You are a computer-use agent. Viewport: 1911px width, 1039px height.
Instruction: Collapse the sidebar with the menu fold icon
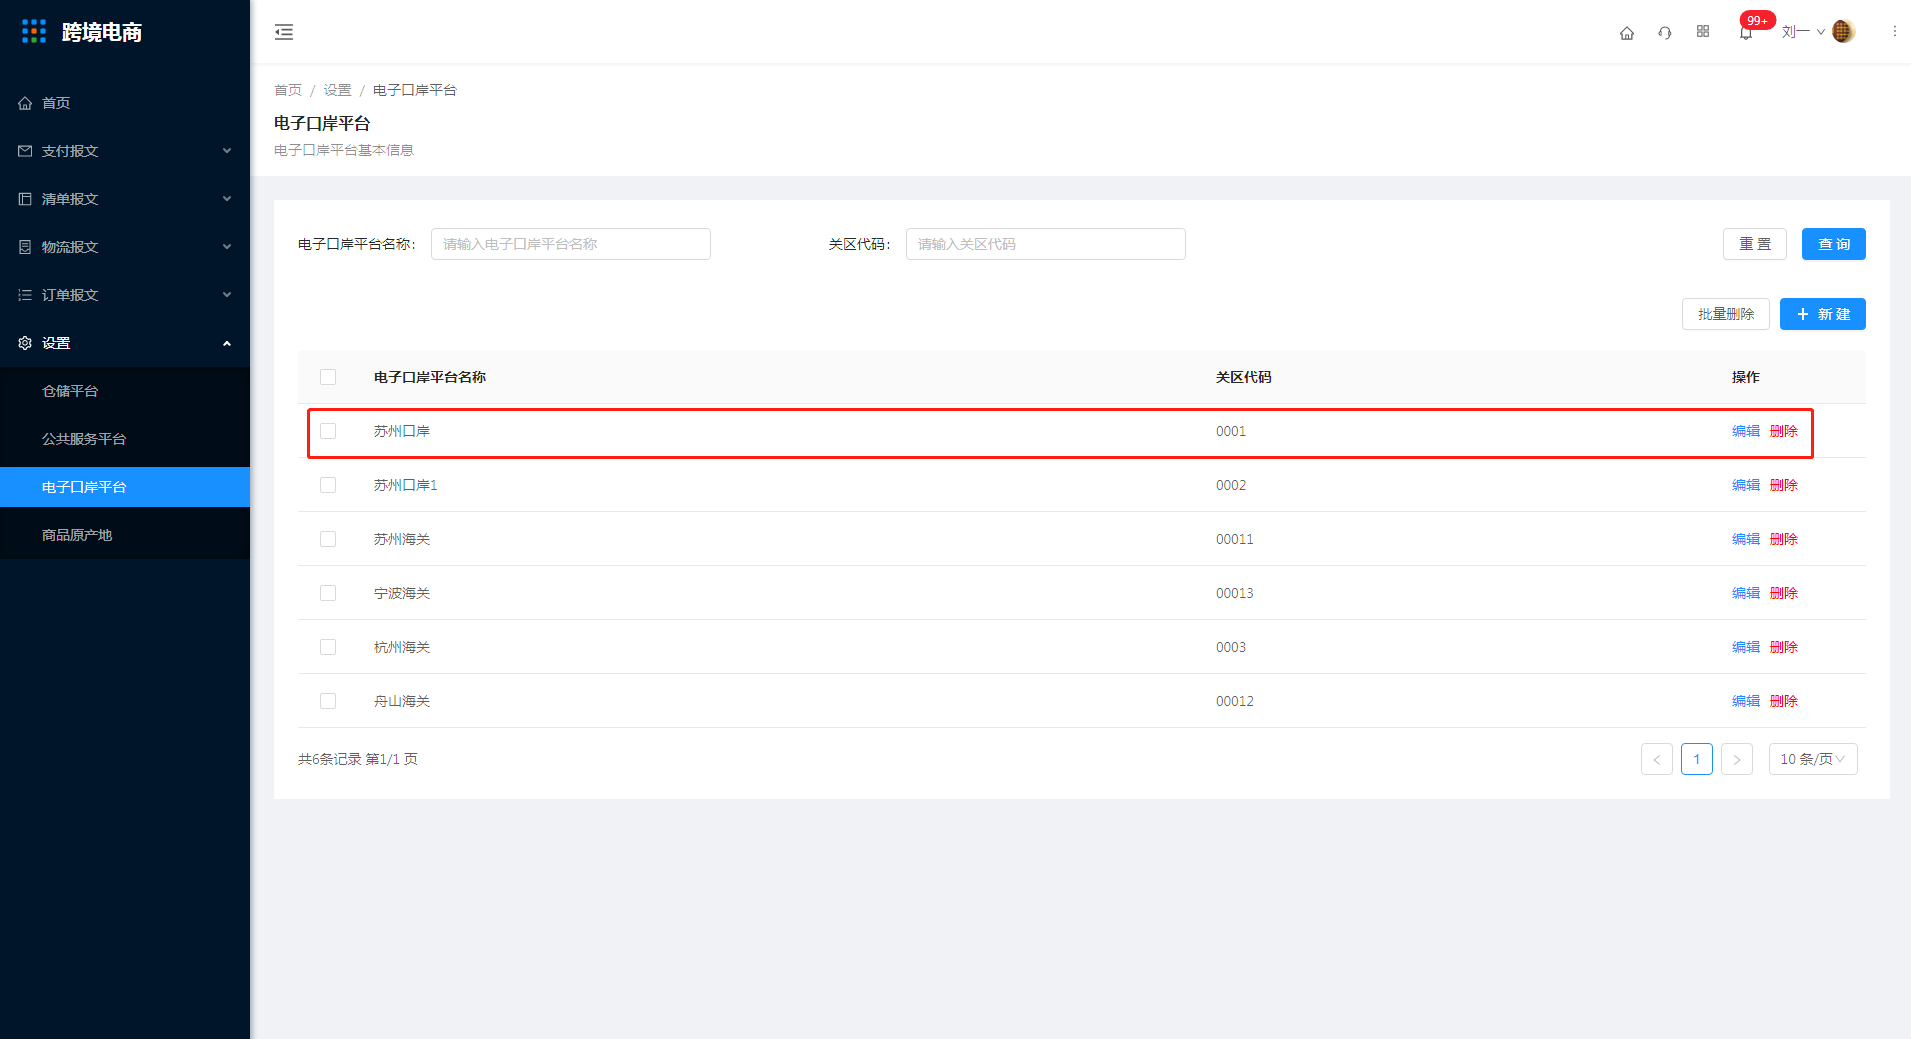coord(284,32)
